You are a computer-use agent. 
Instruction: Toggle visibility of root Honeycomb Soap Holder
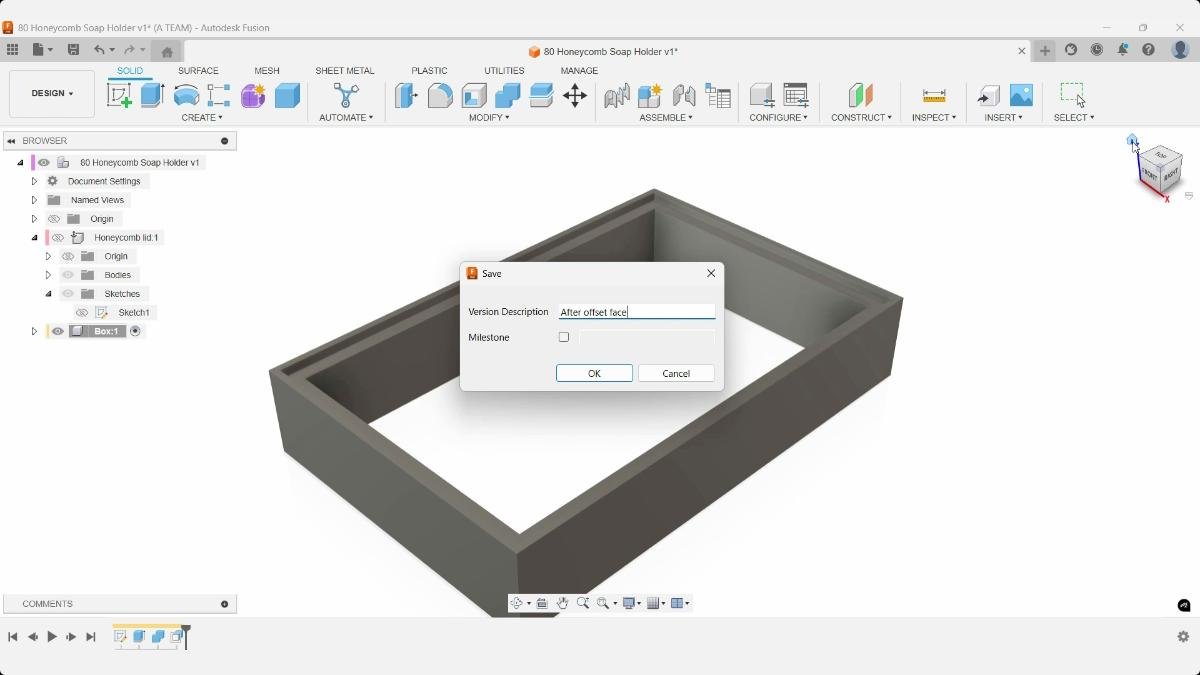tap(44, 162)
